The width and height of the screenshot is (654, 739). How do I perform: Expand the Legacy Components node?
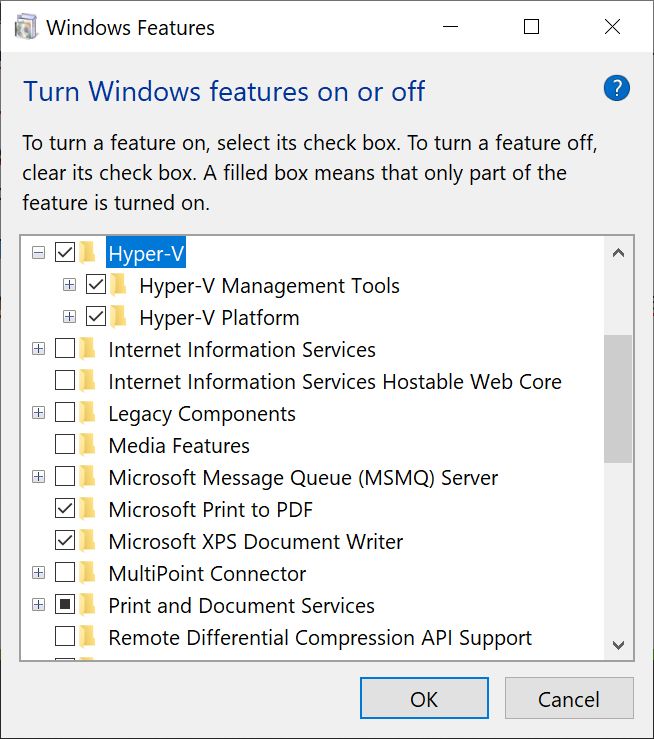[x=38, y=413]
